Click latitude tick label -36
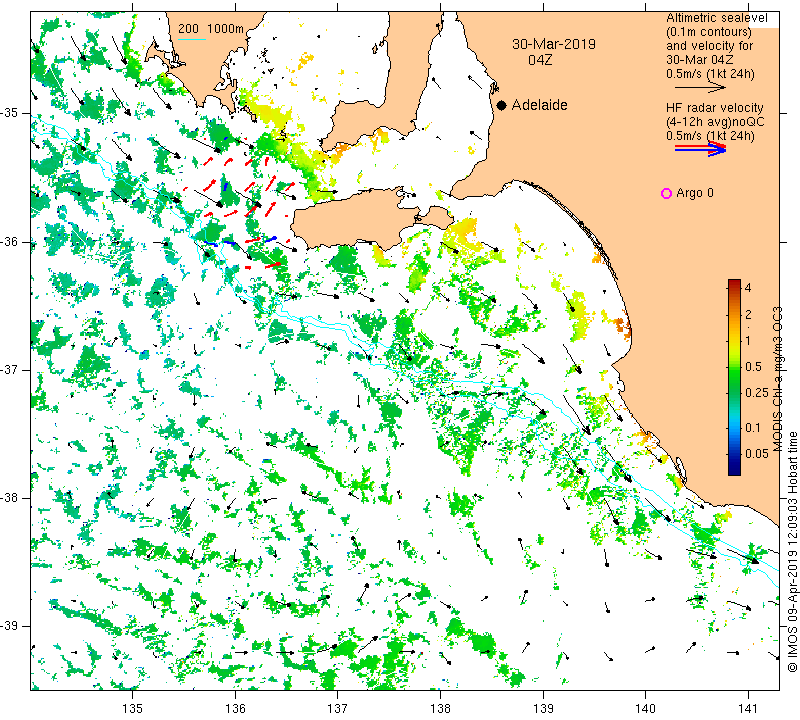The image size is (800, 720). tap(9, 241)
